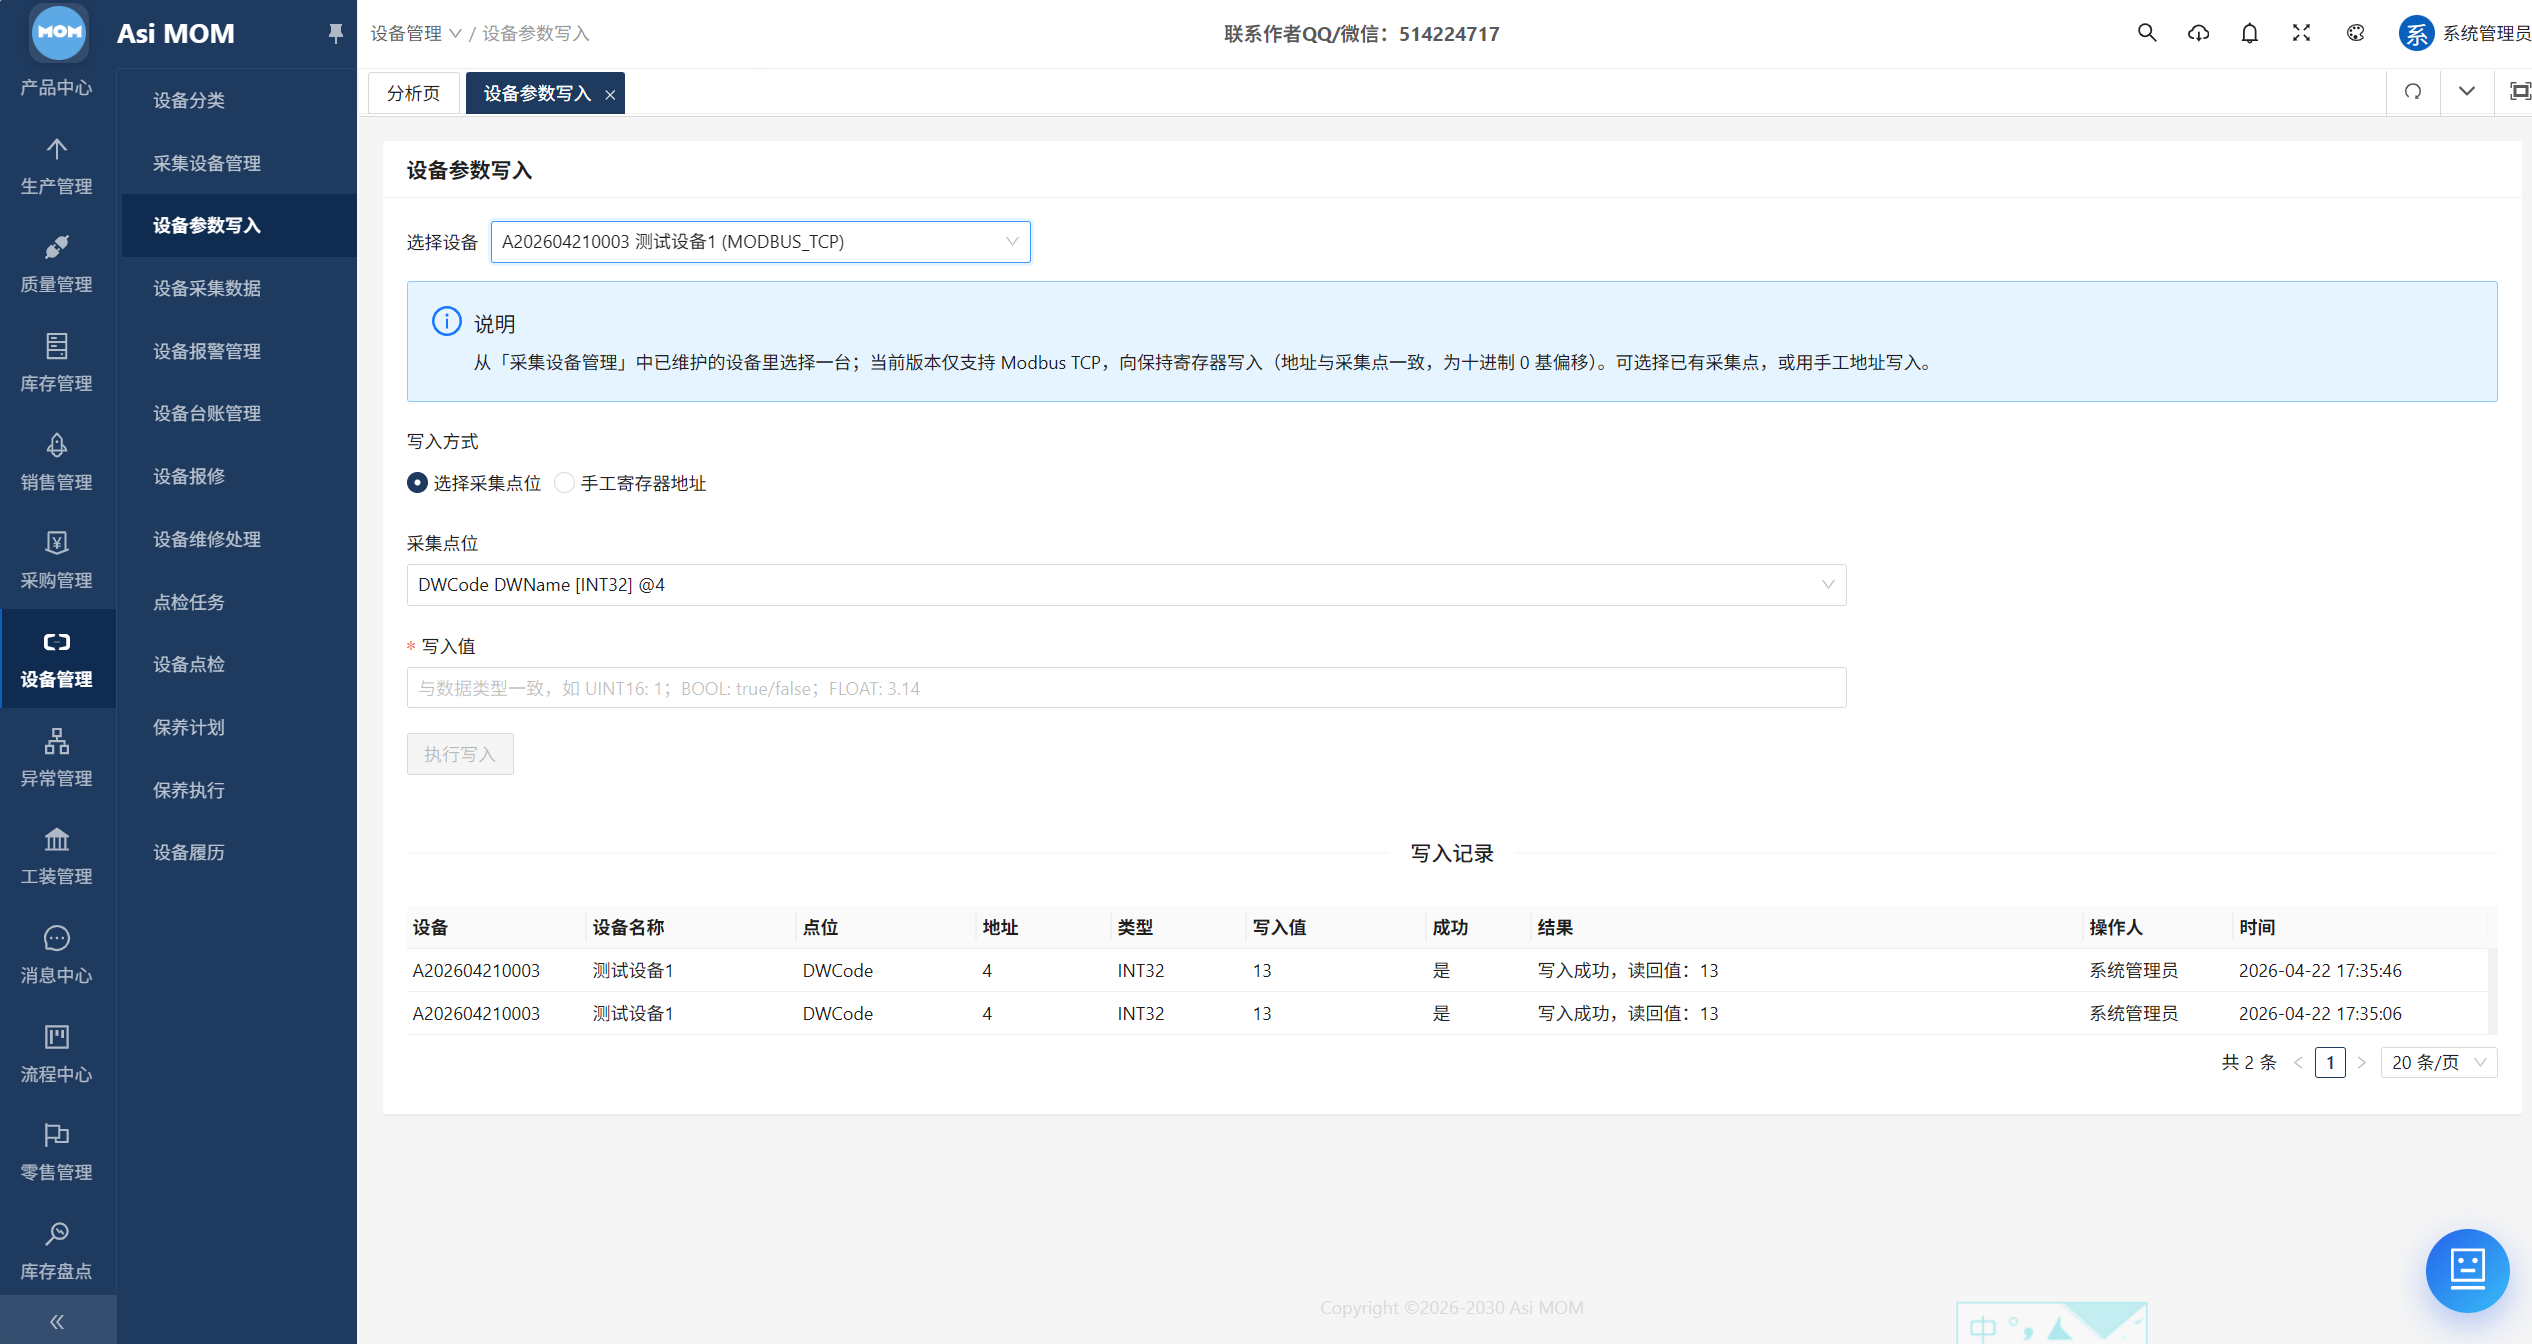Open 点检任务 menu item

[188, 602]
